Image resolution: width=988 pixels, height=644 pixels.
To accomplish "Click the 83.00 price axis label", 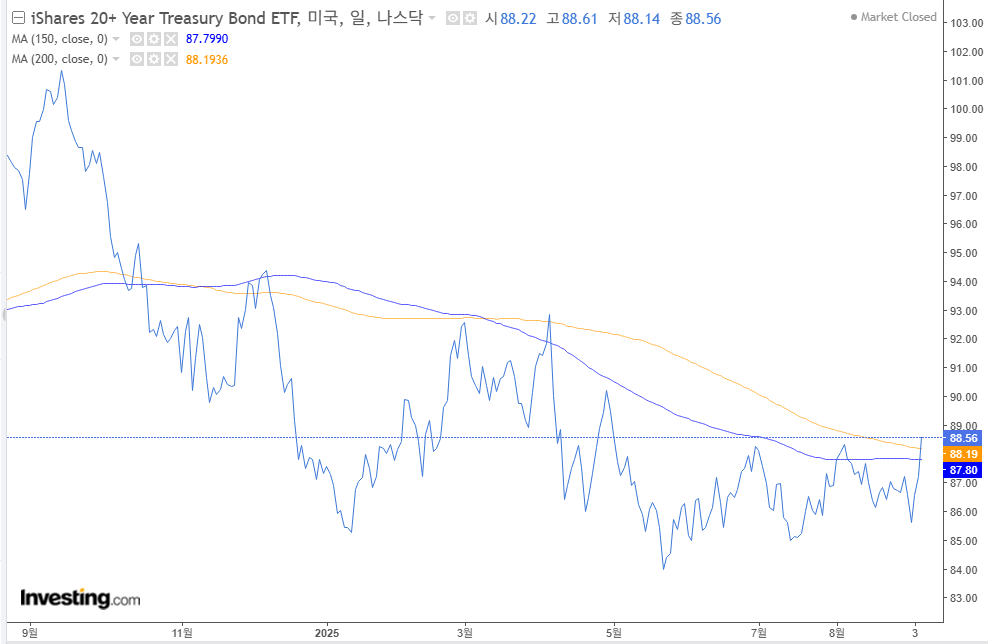I will (963, 598).
